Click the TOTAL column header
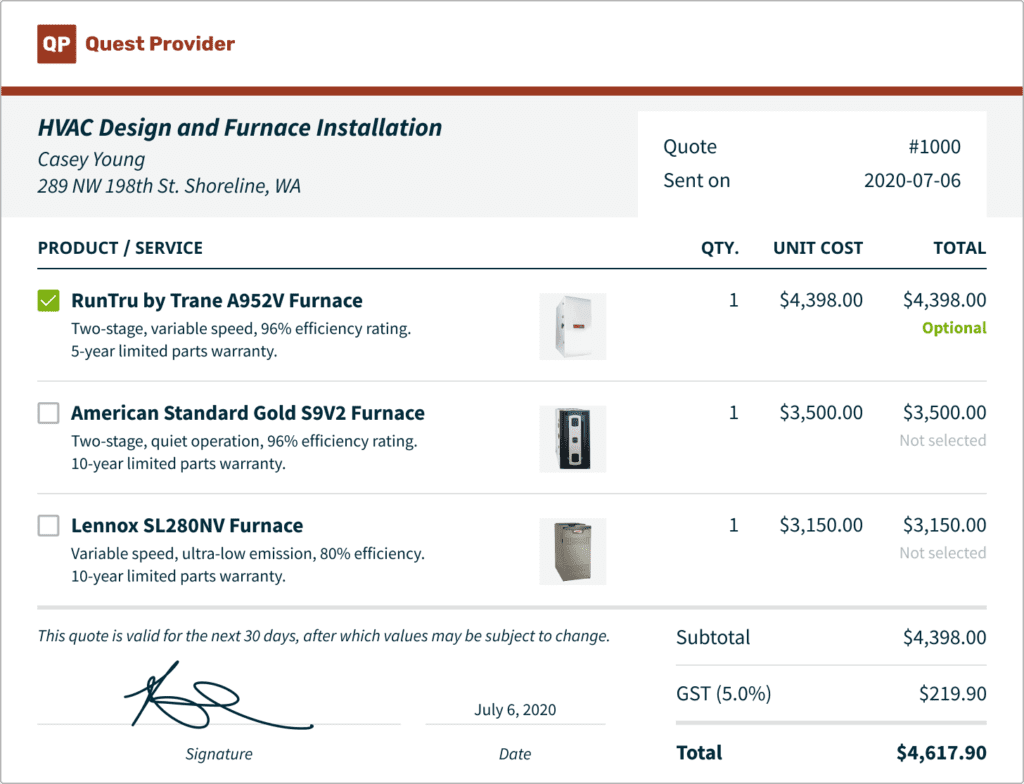 (959, 248)
